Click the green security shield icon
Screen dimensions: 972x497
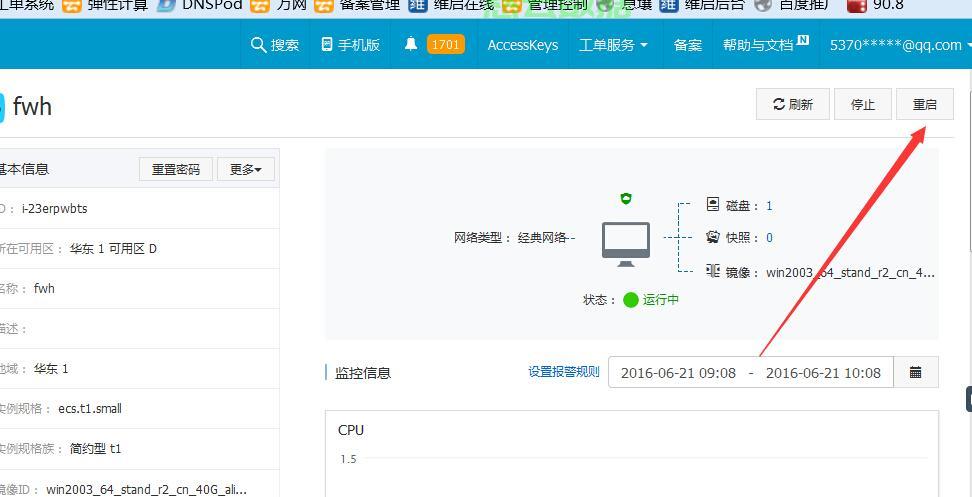click(x=626, y=199)
